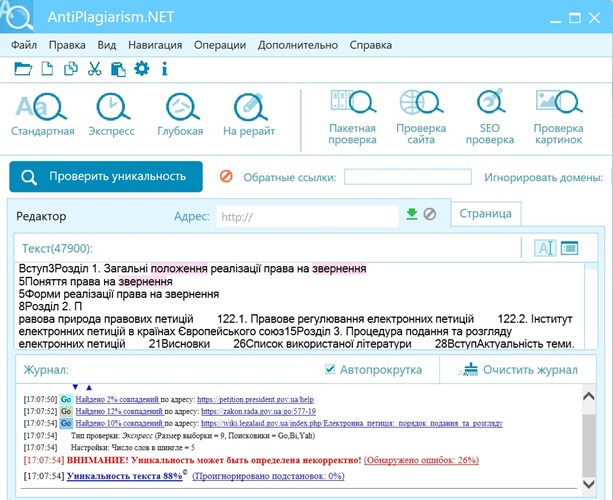Click journal scrollbar down arrow
613x500 pixels.
tap(588, 484)
